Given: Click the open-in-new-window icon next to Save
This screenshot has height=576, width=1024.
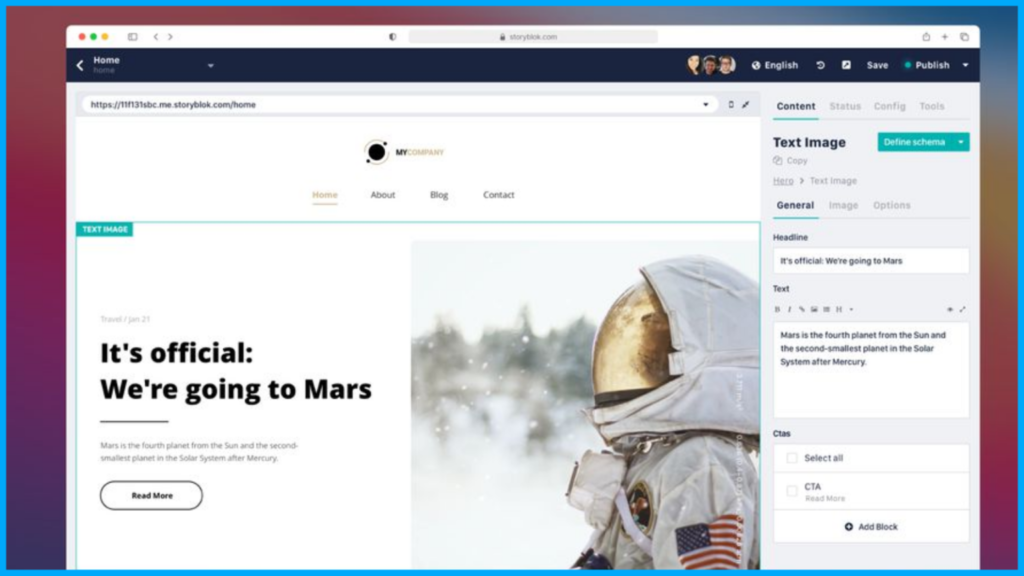Looking at the screenshot, I should 846,65.
